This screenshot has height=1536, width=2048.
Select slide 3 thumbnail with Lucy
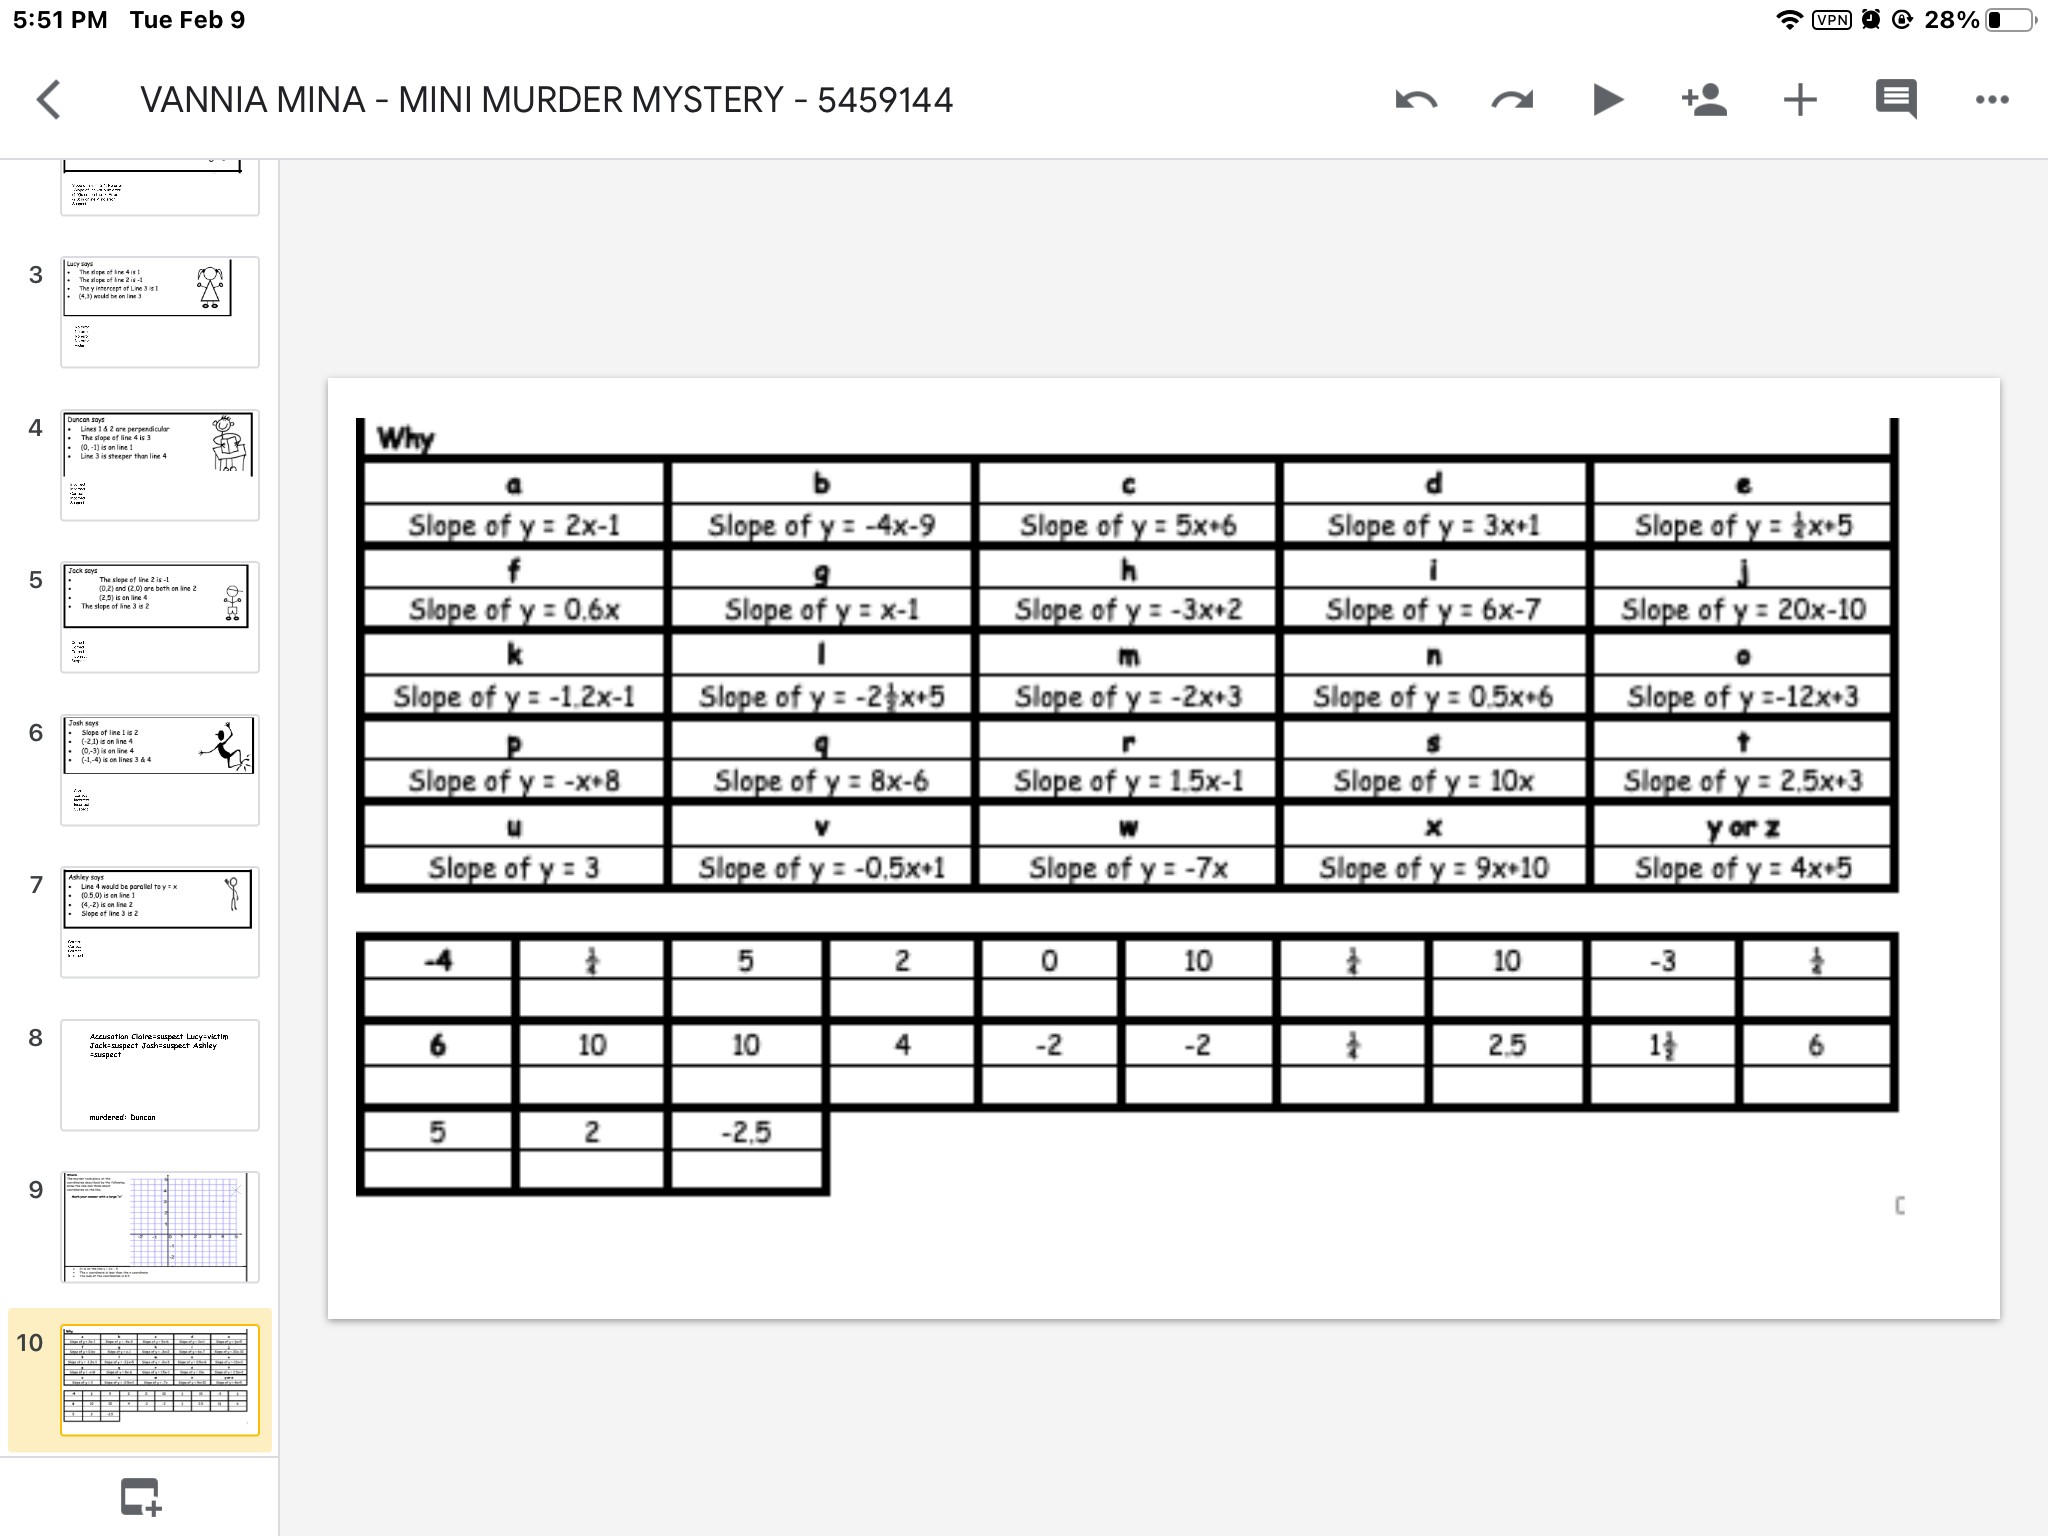click(160, 311)
